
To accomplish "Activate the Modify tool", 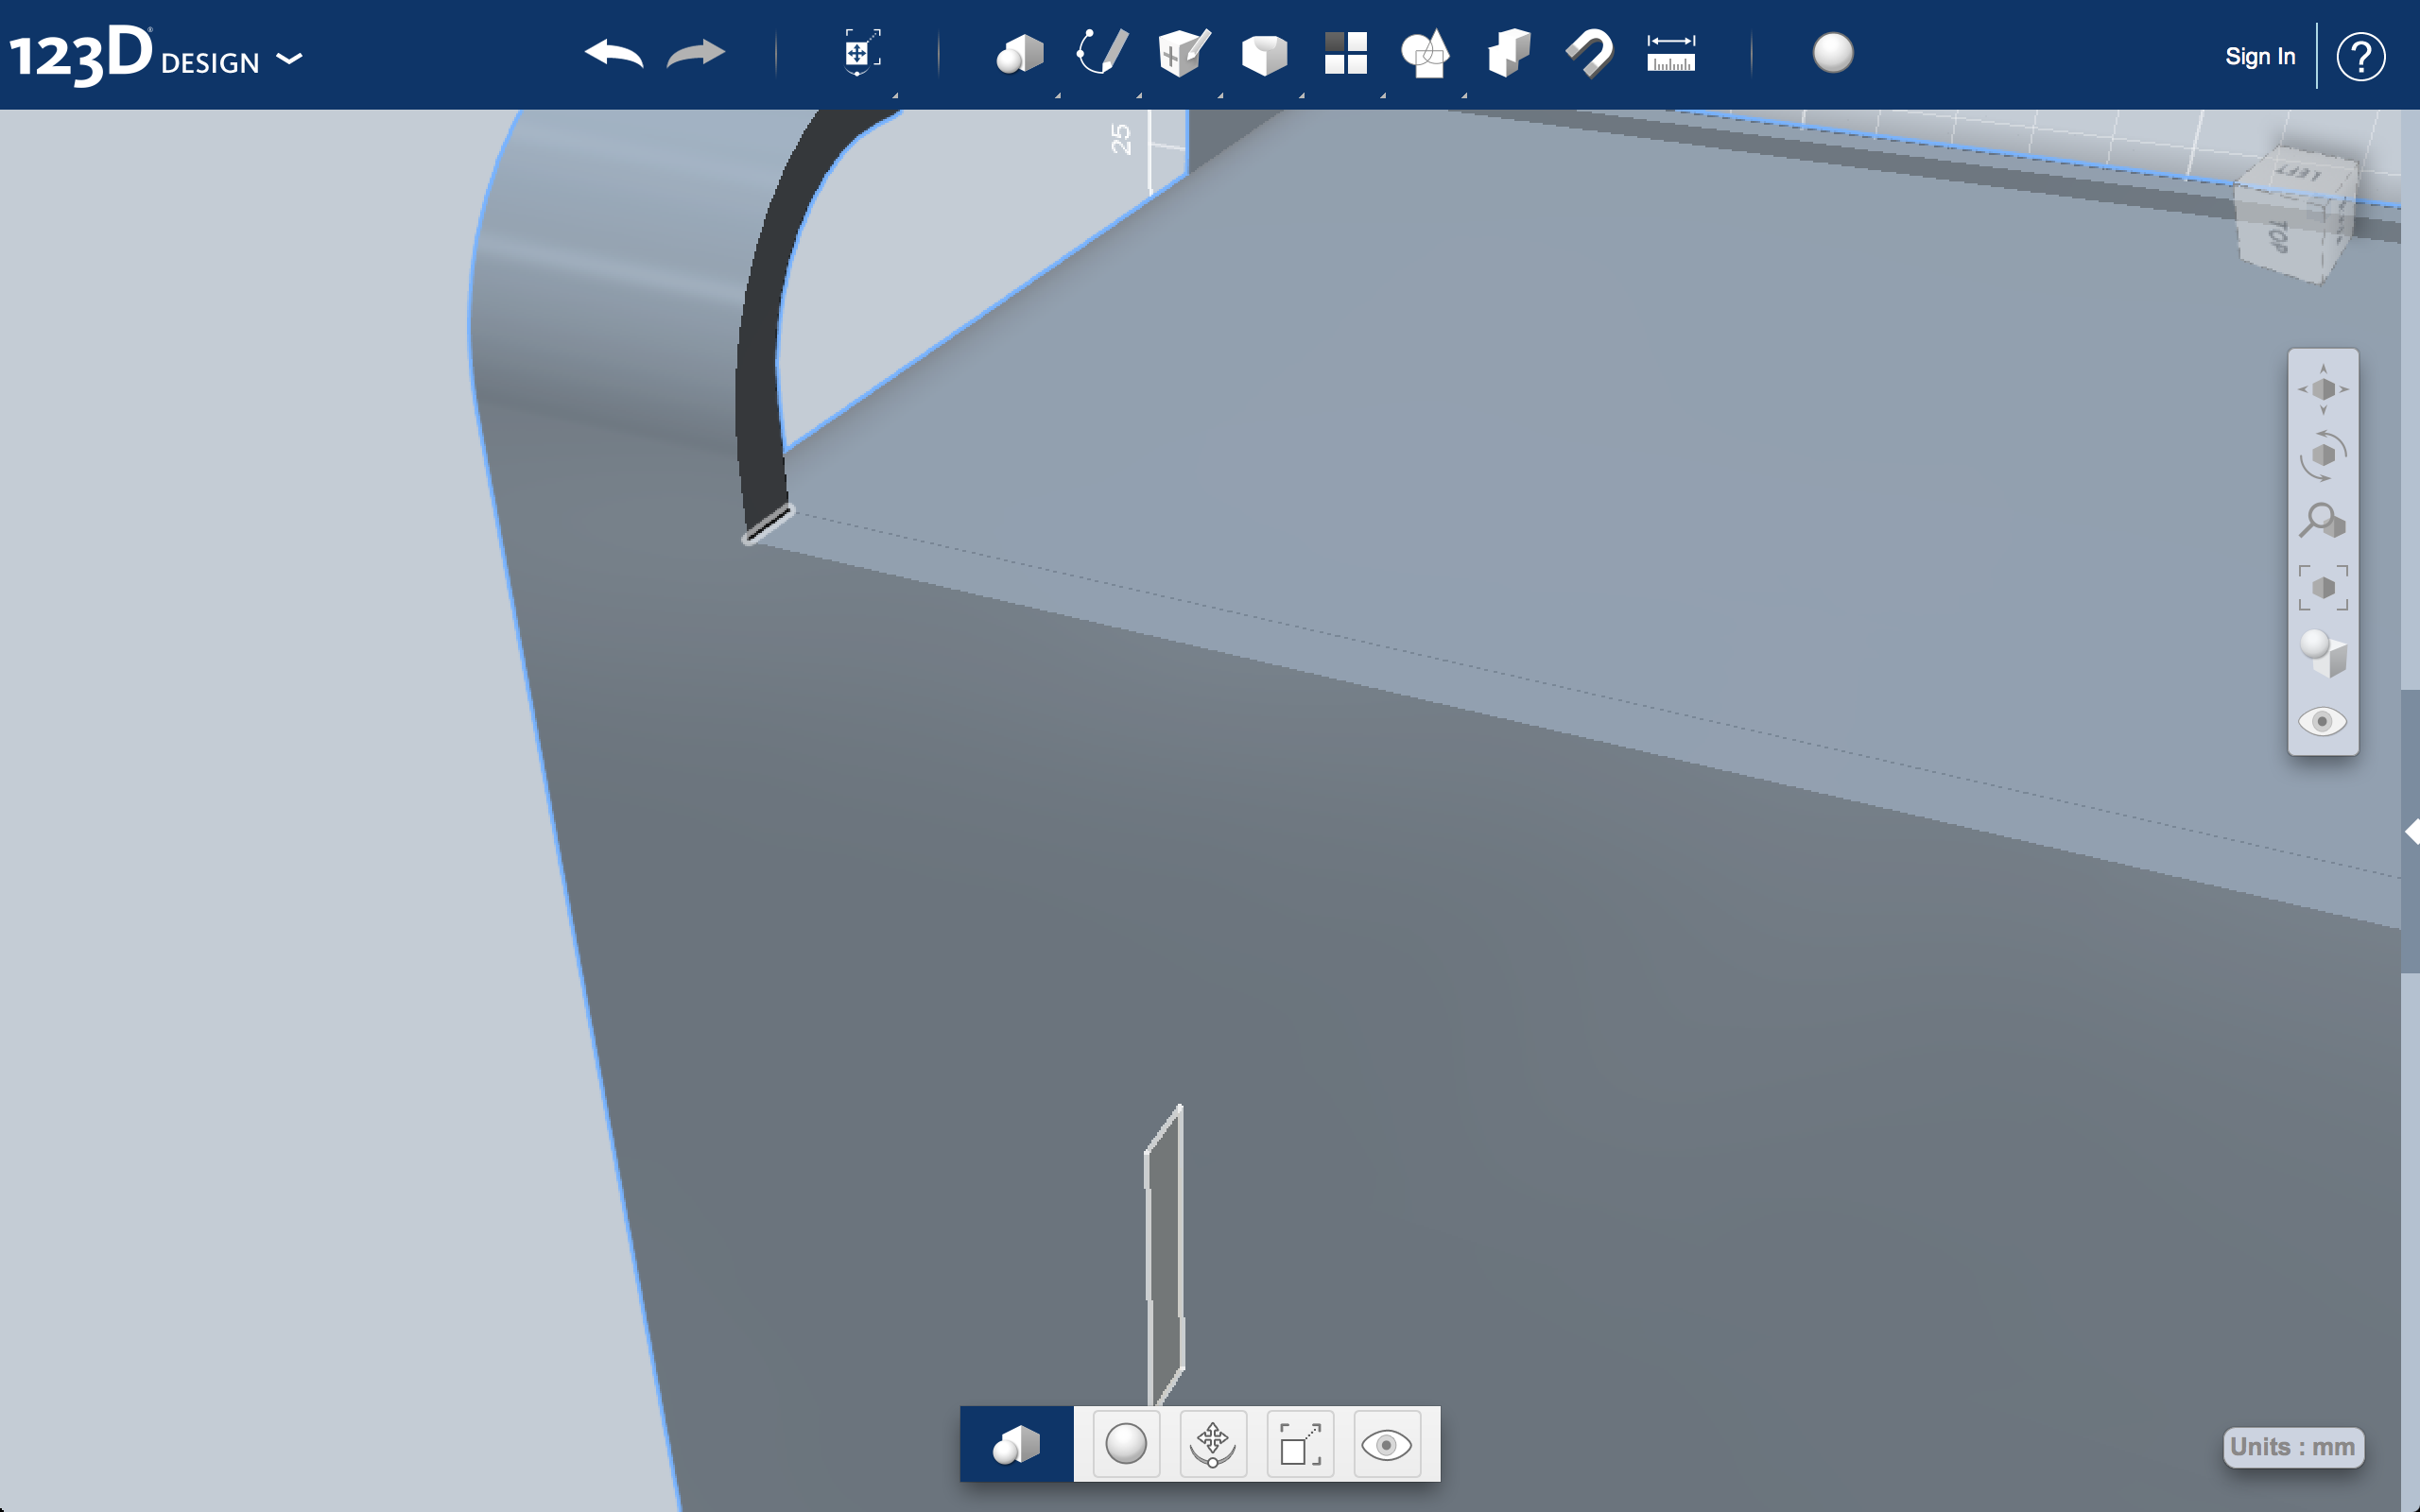I will tap(1265, 55).
